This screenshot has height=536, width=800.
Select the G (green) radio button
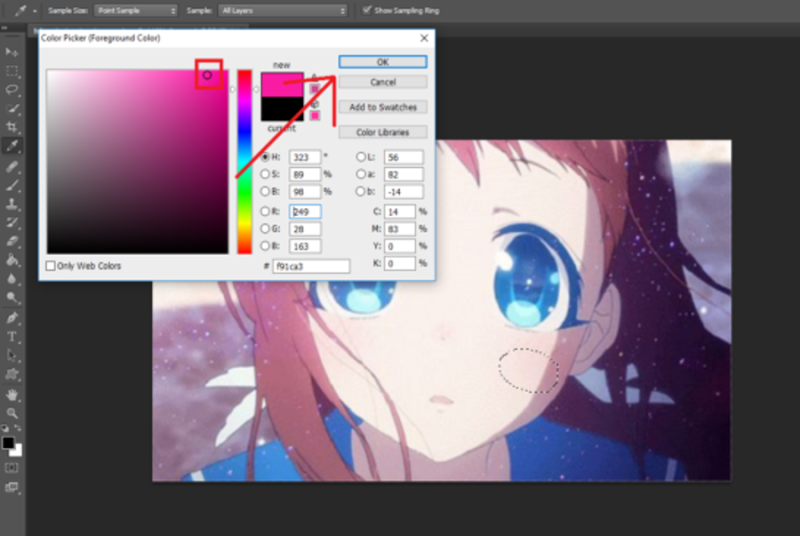coord(265,228)
